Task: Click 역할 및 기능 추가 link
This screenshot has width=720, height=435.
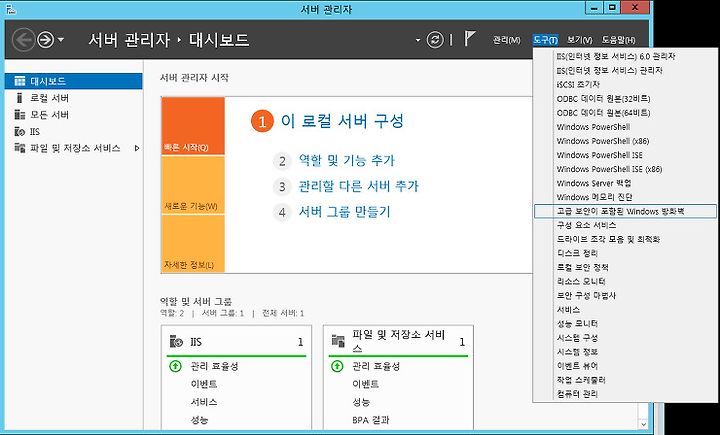Action: coord(347,160)
